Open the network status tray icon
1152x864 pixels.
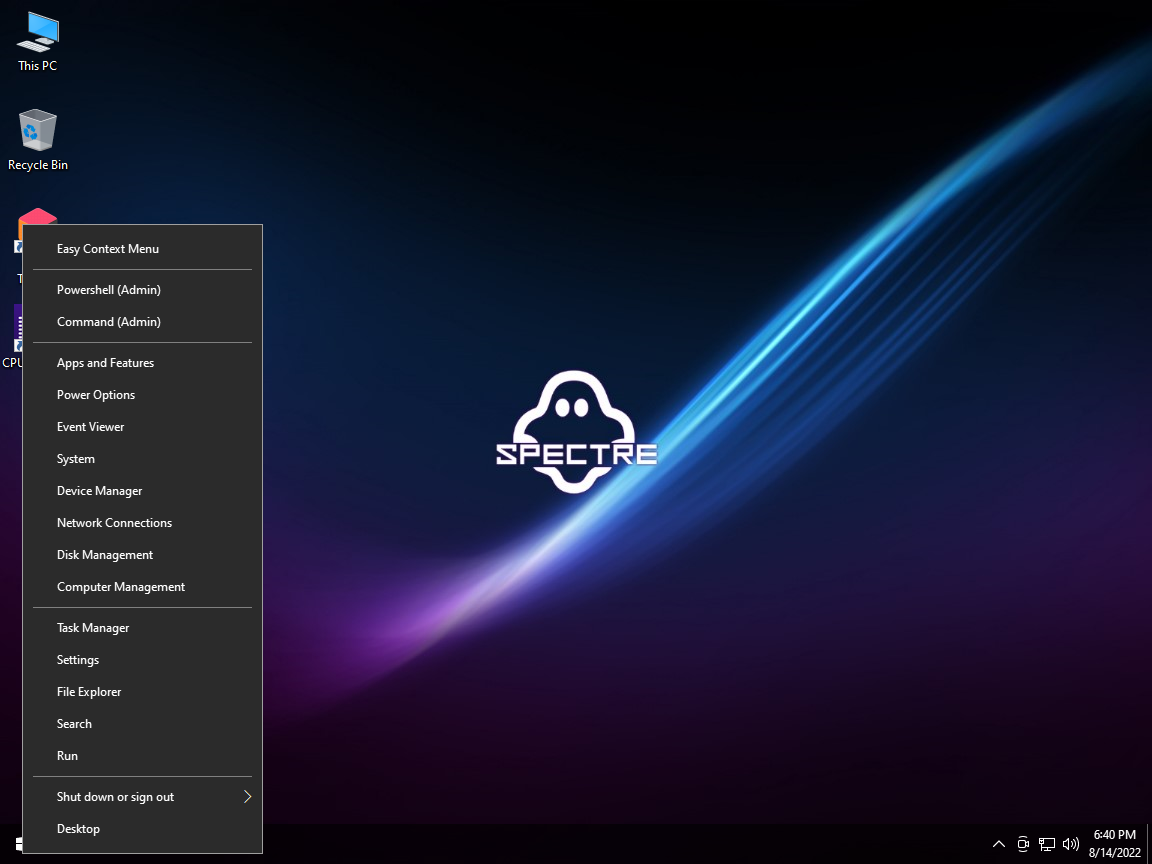coord(1047,844)
